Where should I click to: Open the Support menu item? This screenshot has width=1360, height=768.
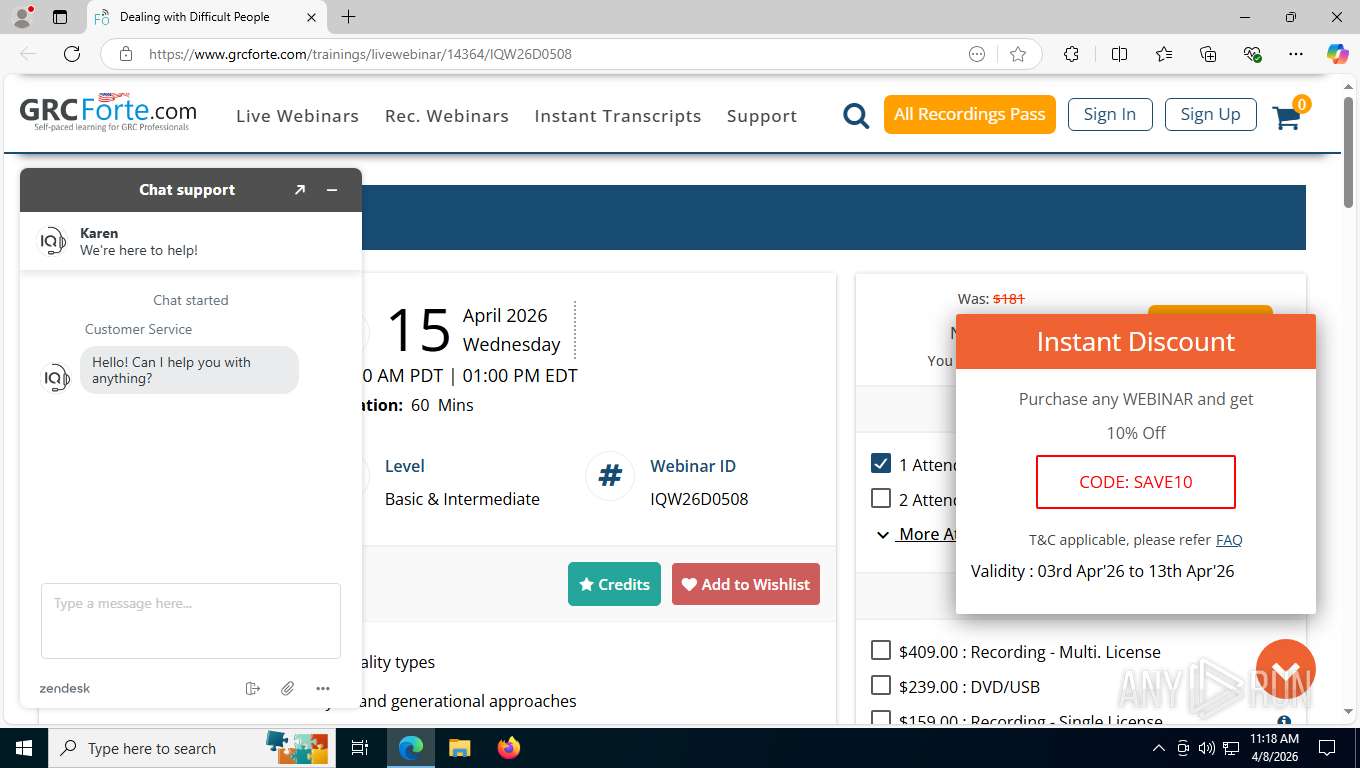coord(762,116)
